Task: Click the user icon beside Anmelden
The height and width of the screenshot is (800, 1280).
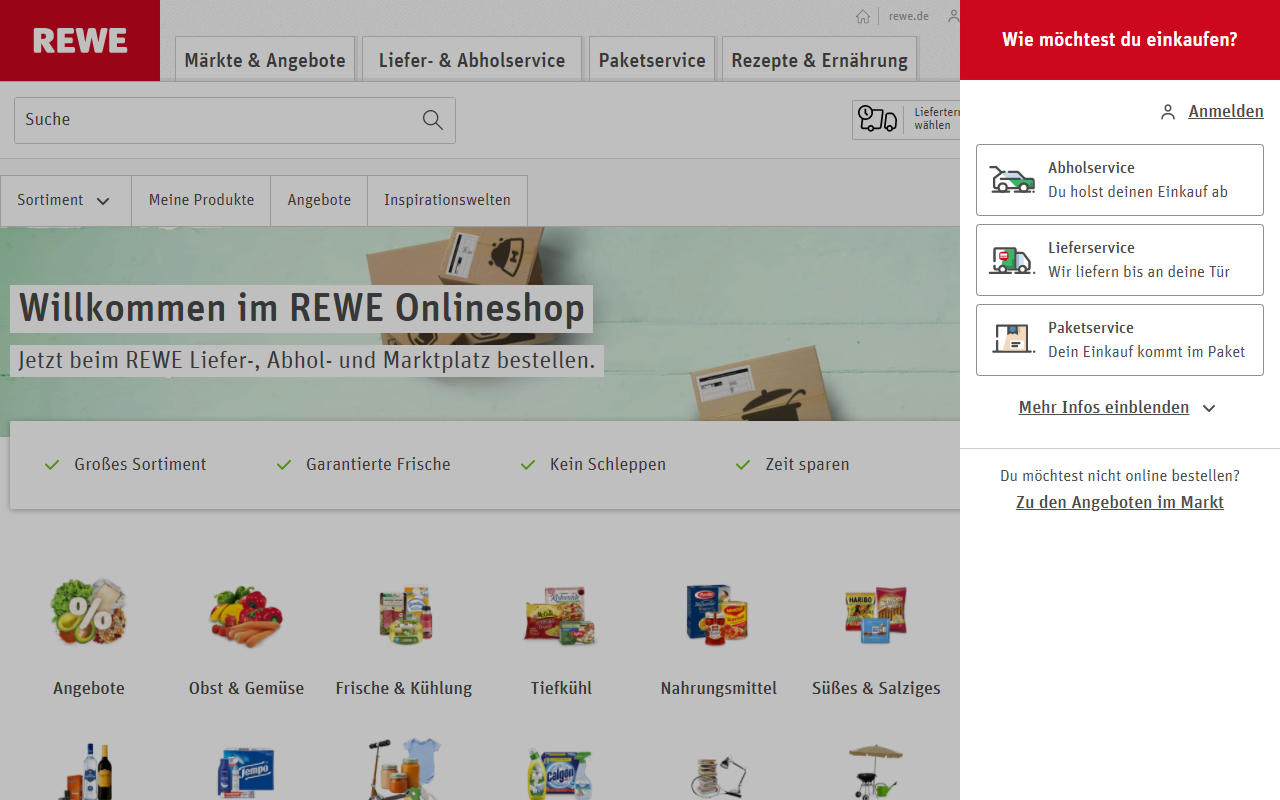Action: tap(1168, 112)
